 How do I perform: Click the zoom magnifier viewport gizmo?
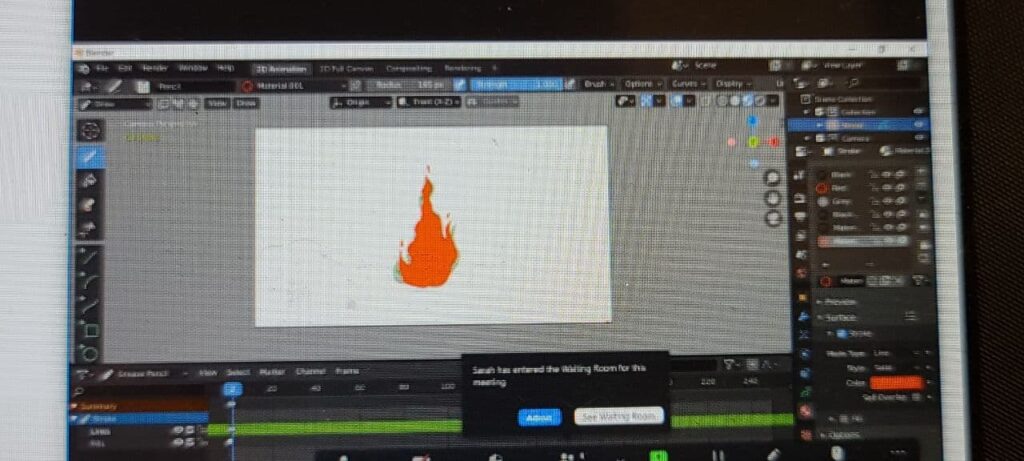click(x=772, y=178)
